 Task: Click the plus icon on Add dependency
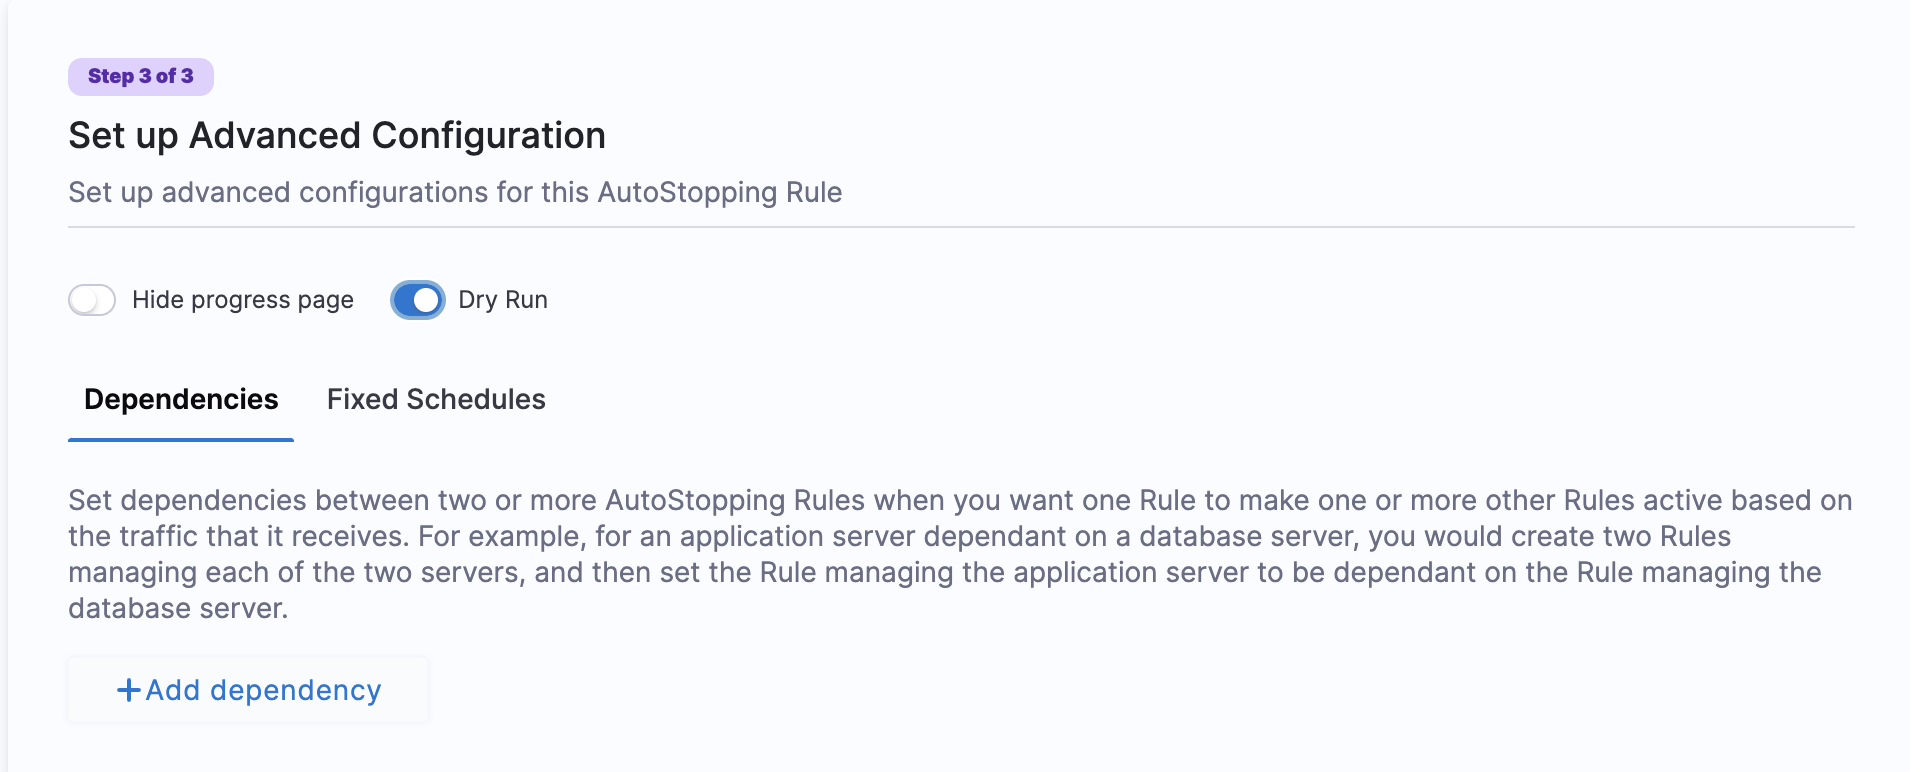pyautogui.click(x=128, y=690)
